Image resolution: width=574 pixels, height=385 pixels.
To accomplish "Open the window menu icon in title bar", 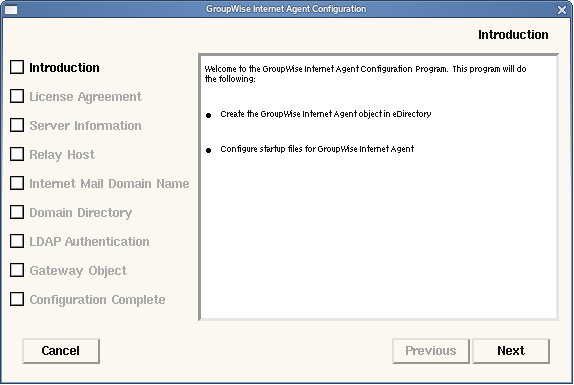I will click(11, 10).
